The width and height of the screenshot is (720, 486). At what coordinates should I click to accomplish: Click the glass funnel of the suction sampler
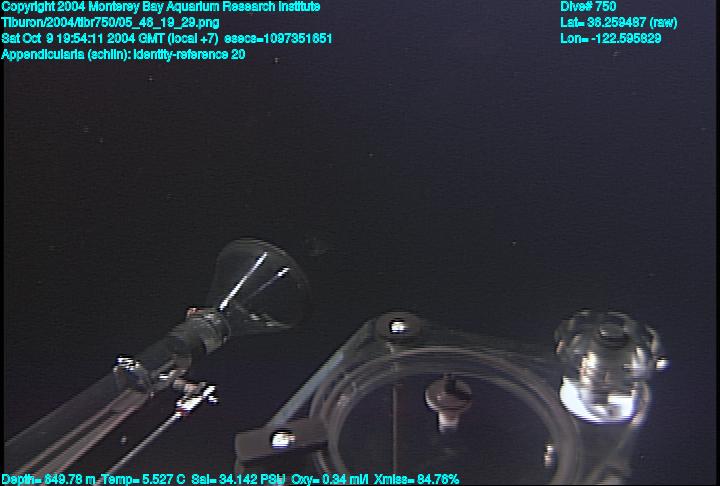pyautogui.click(x=259, y=284)
